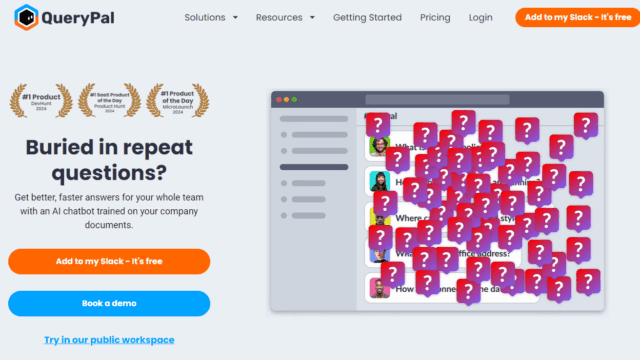640x360 pixels.
Task: Click the #1 Product DevHunt 2024 badge
Action: [41, 101]
